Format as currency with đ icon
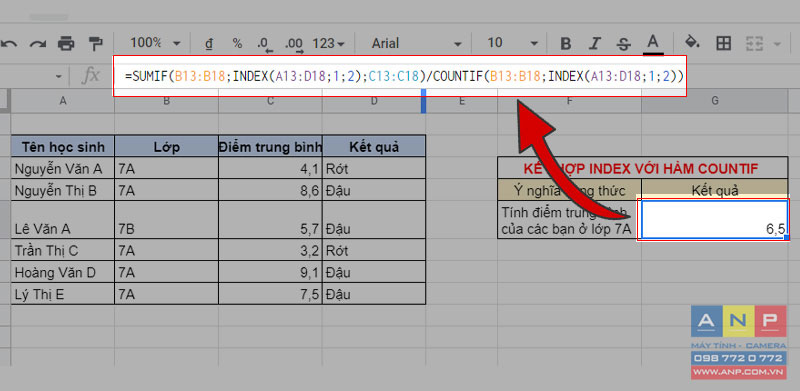Image resolution: width=800 pixels, height=391 pixels. tap(209, 43)
